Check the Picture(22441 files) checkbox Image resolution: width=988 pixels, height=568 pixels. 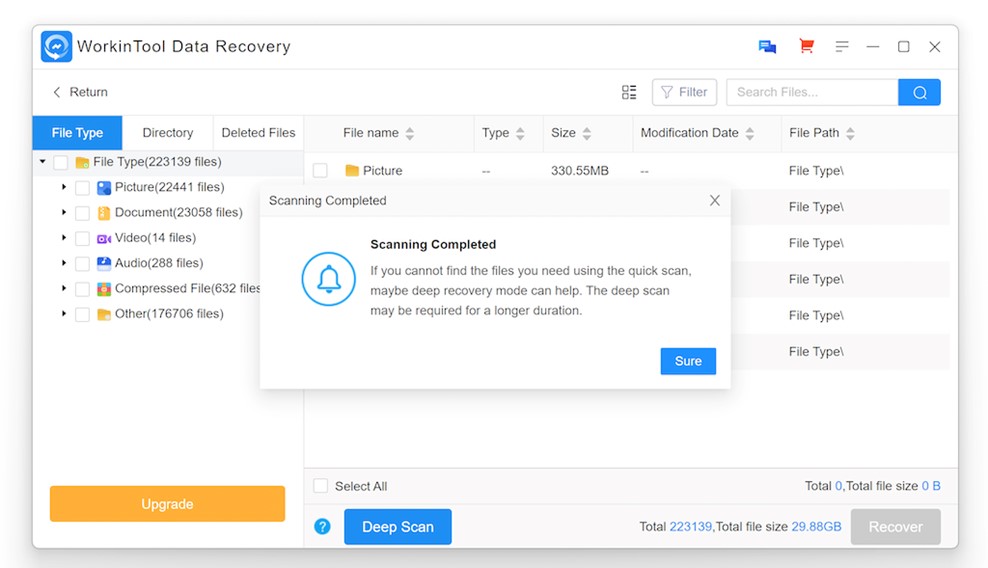[x=82, y=188]
